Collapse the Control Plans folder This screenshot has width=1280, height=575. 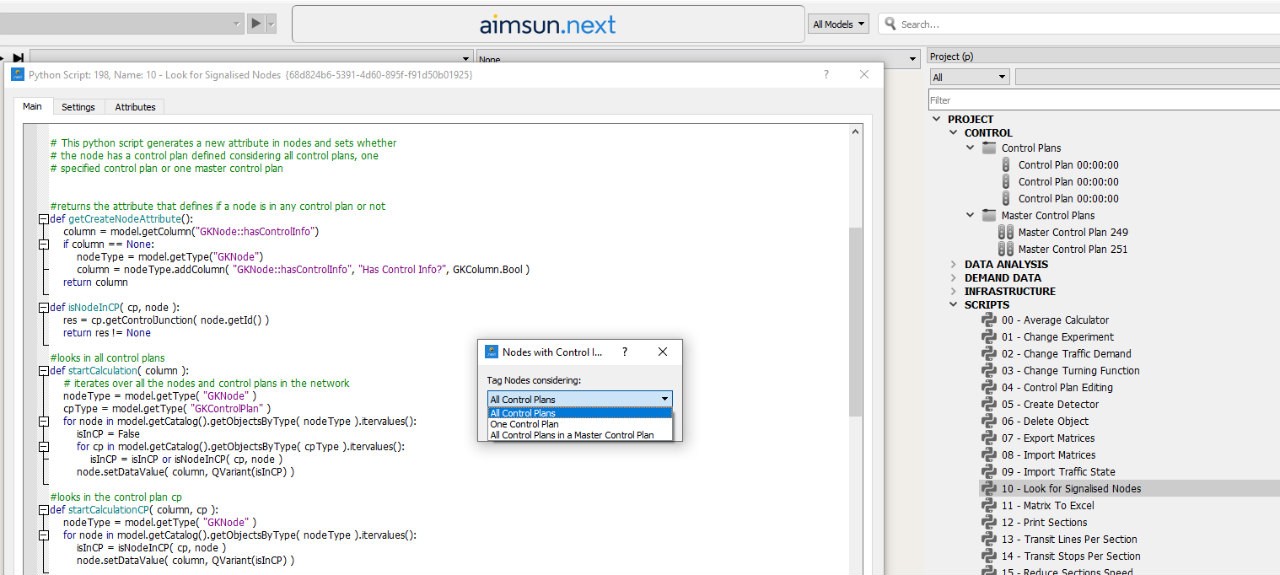point(970,148)
